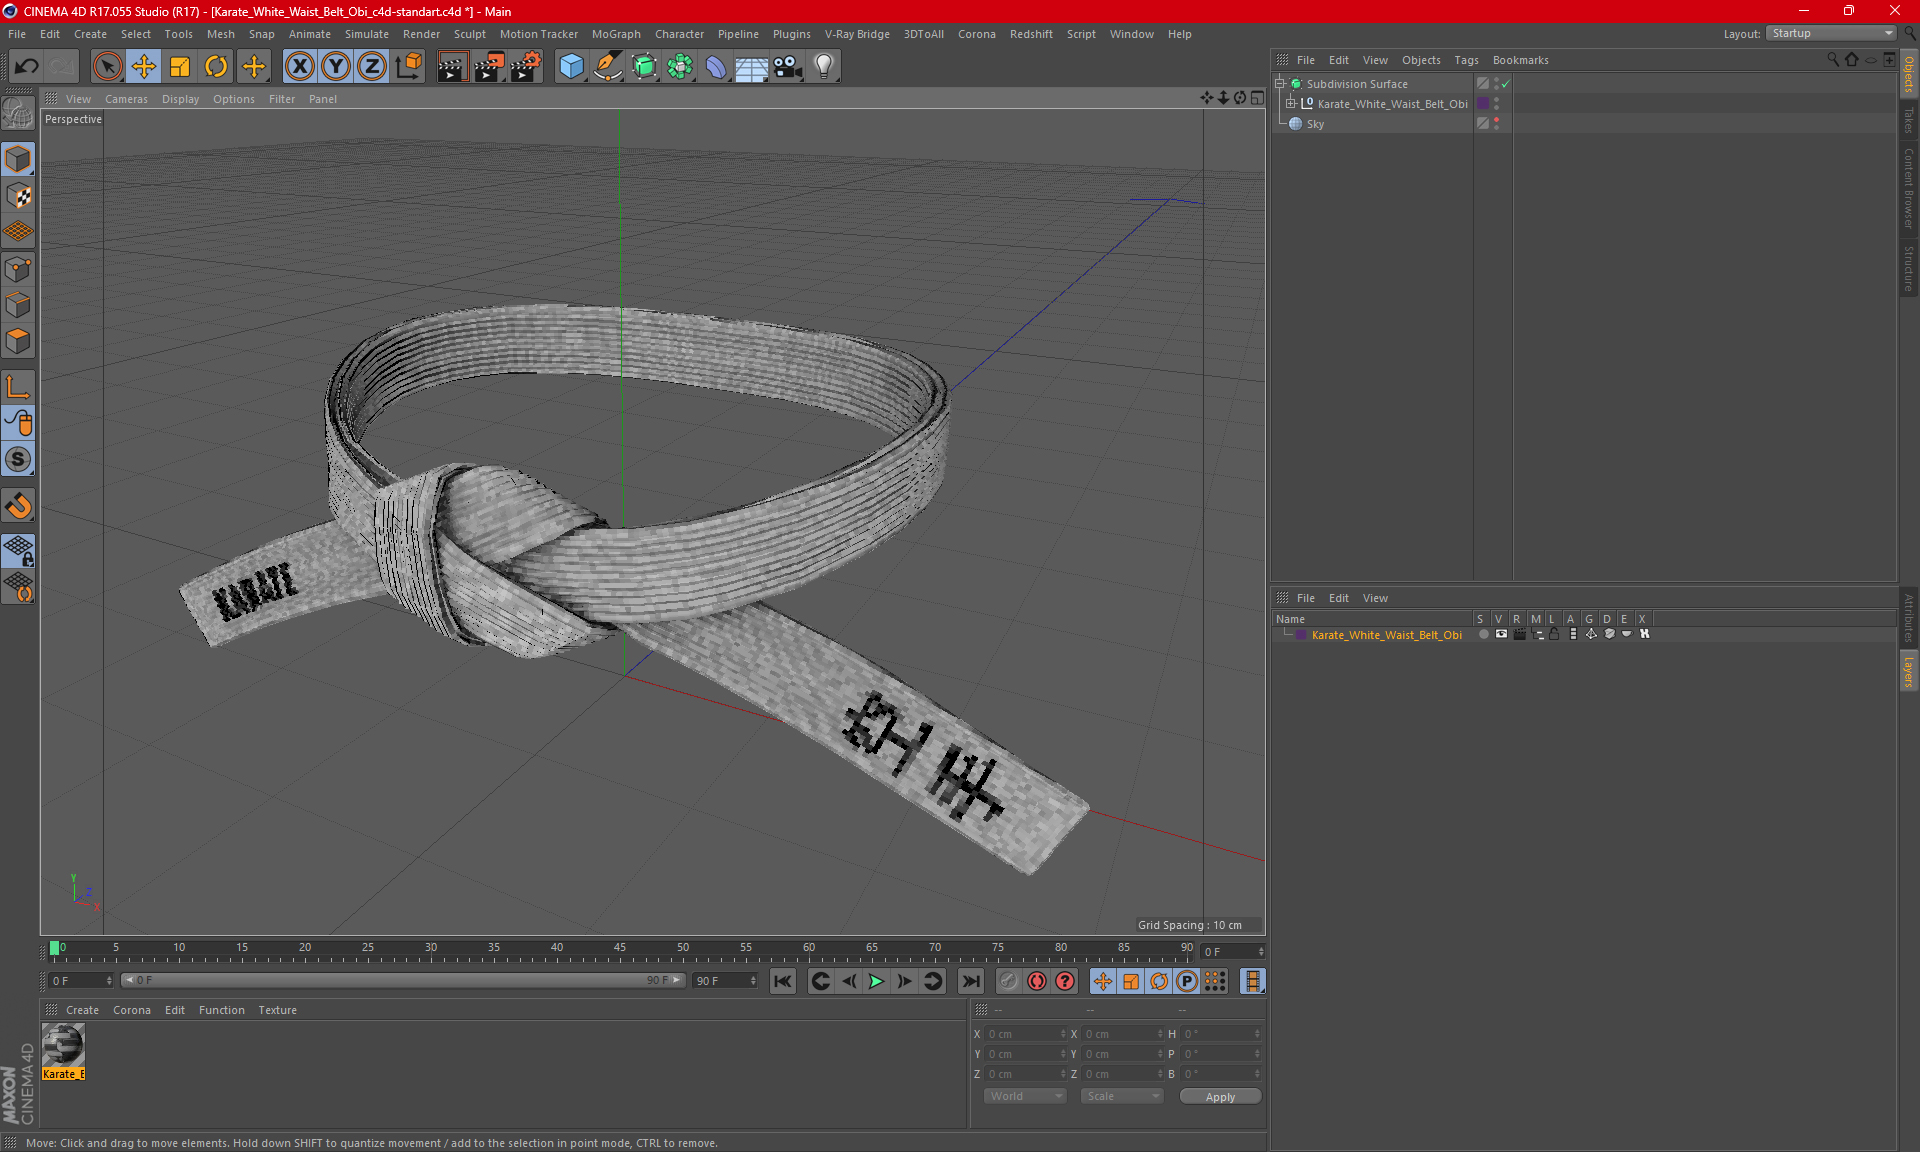Toggle Karate belt object visibility dots
The image size is (1920, 1152).
click(1497, 104)
